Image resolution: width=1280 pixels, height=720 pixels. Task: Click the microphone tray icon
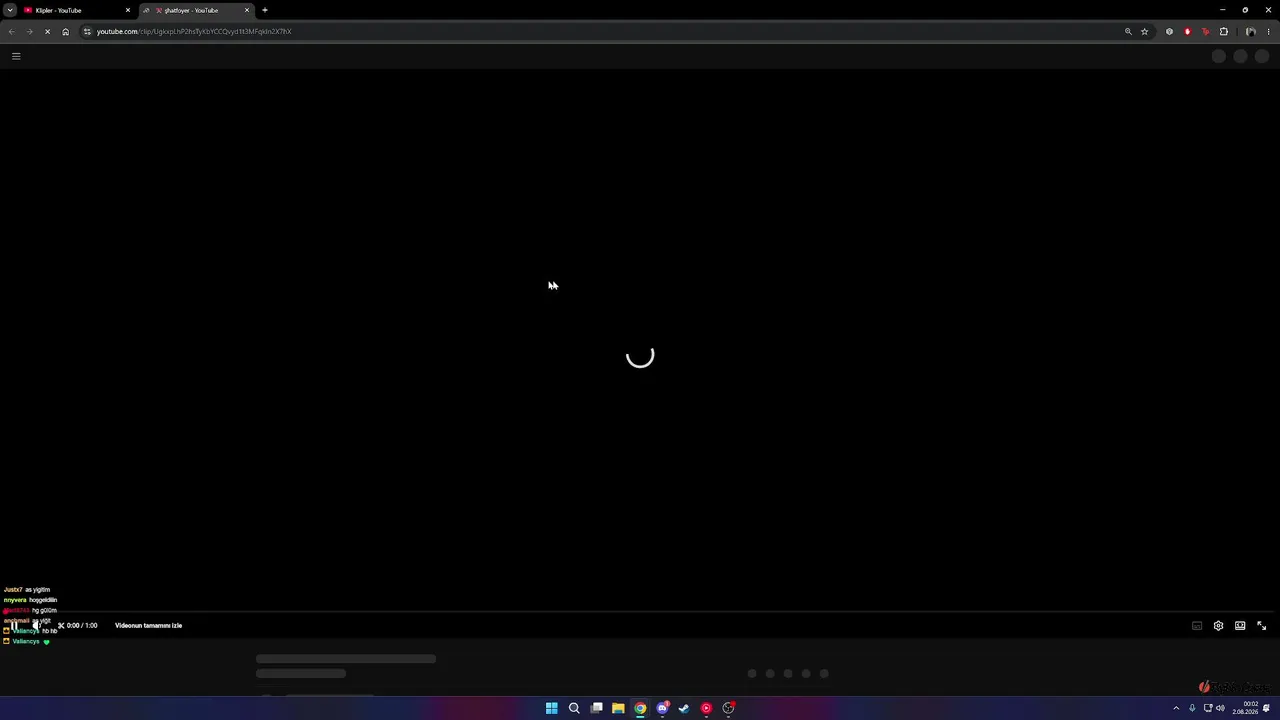pyautogui.click(x=1192, y=708)
